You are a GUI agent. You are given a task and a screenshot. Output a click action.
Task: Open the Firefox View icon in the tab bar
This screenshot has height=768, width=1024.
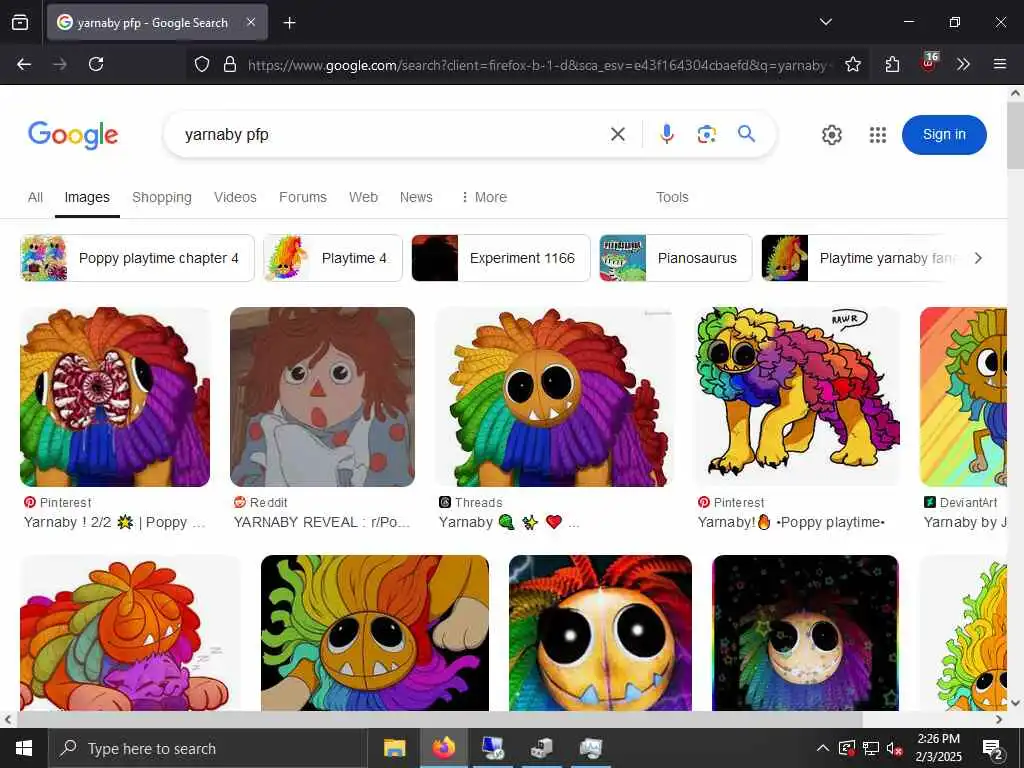tap(20, 22)
